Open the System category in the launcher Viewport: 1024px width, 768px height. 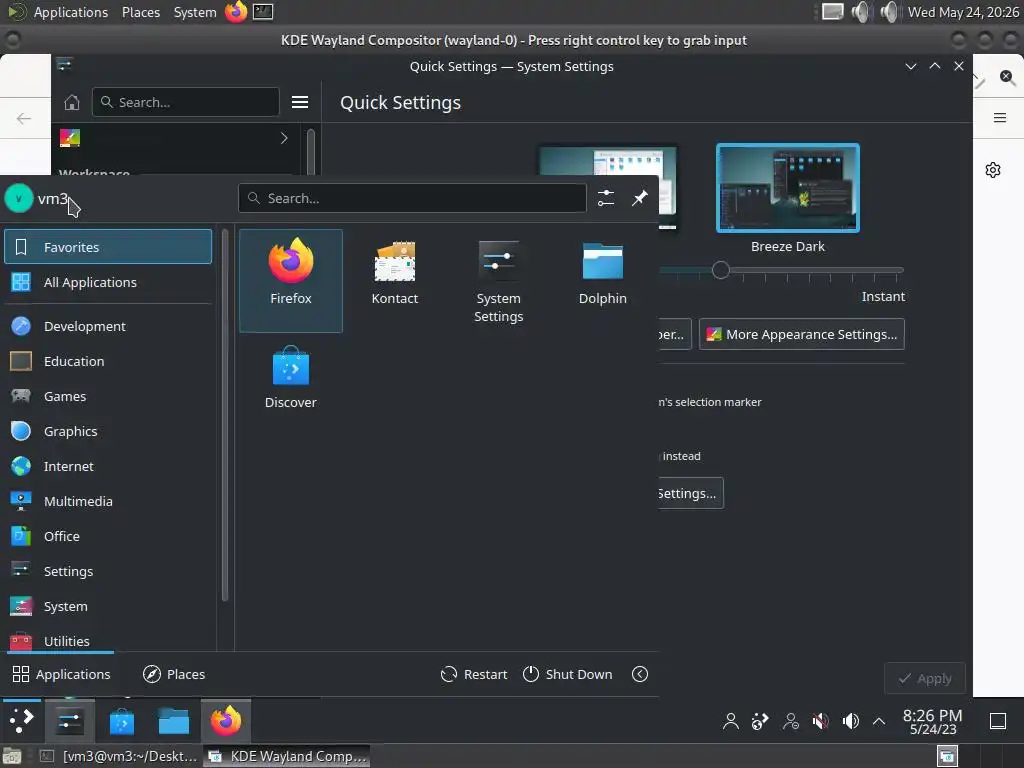108,606
